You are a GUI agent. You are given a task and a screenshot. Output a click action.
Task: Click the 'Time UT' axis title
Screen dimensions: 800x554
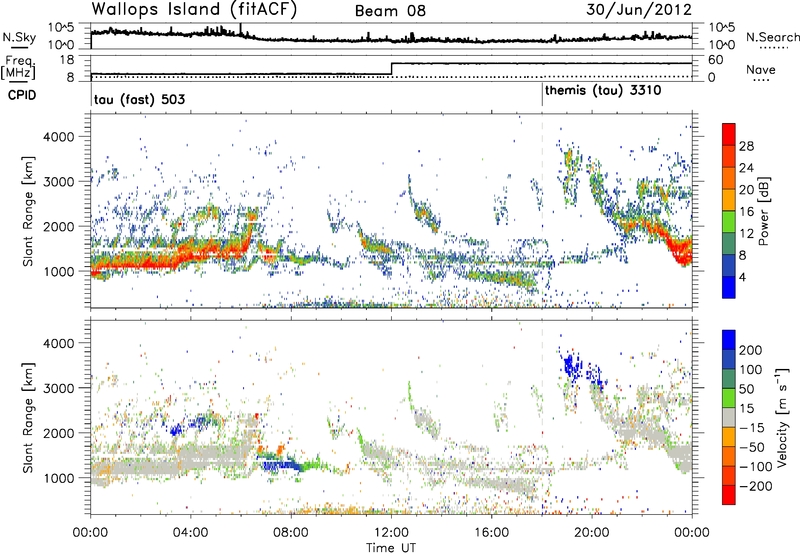[391, 547]
